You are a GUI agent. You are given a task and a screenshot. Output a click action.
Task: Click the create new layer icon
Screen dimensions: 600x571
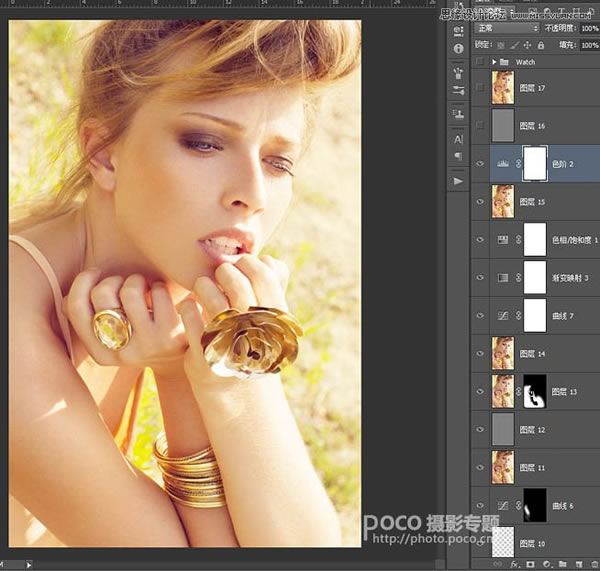pos(579,564)
